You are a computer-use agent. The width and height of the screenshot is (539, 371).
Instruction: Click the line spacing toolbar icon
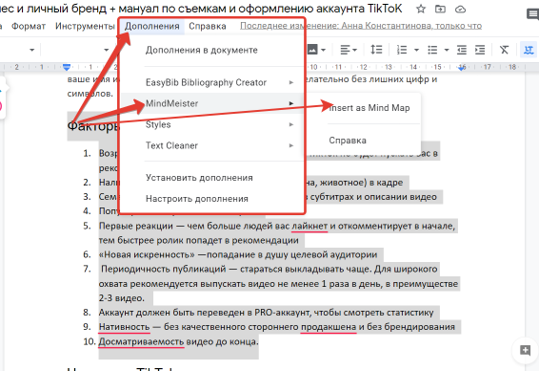coord(376,50)
